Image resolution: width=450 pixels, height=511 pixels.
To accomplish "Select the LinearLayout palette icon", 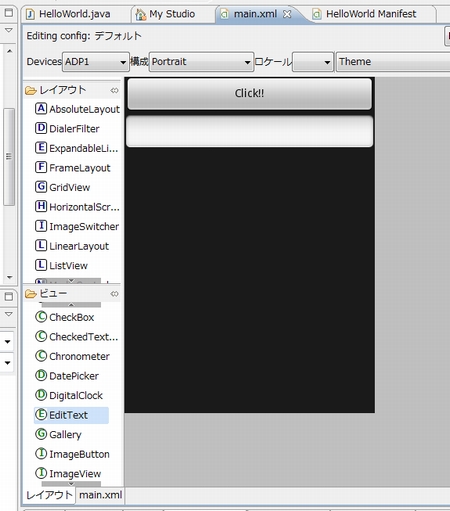I will (41, 245).
